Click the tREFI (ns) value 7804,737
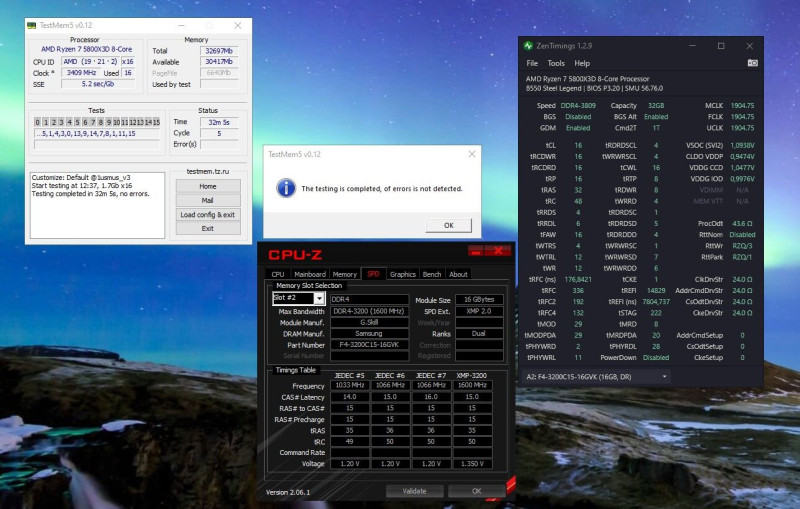Image resolution: width=800 pixels, height=509 pixels. pos(656,302)
